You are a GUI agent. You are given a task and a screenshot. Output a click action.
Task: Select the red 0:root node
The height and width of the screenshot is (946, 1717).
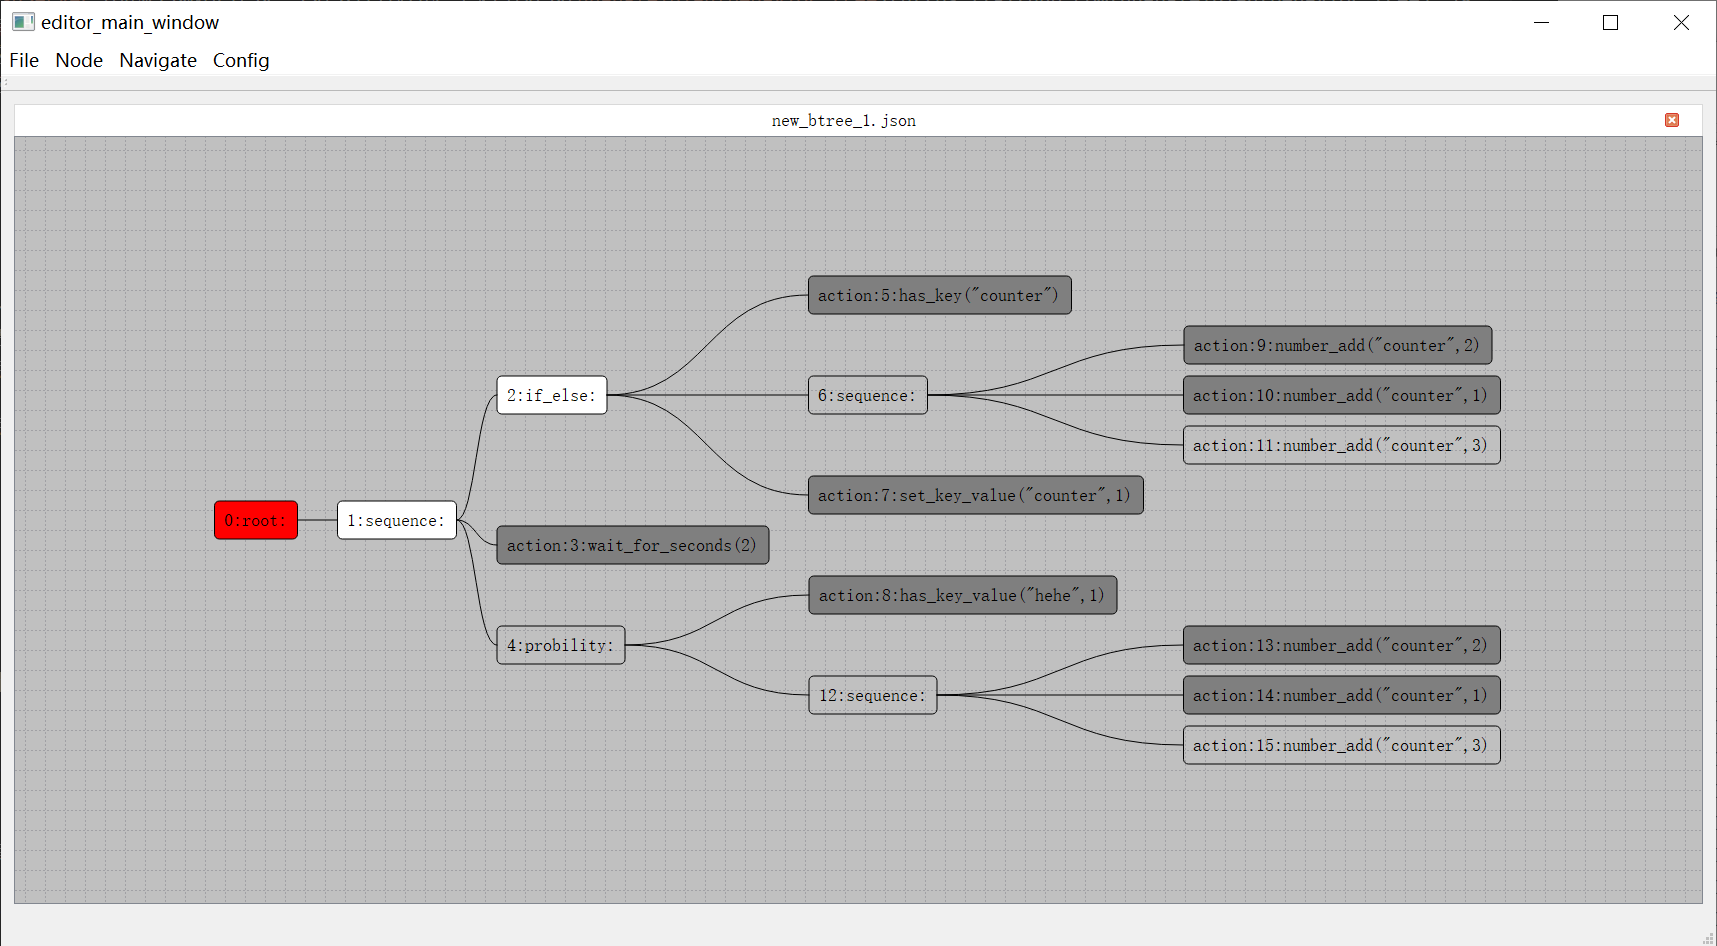(256, 520)
